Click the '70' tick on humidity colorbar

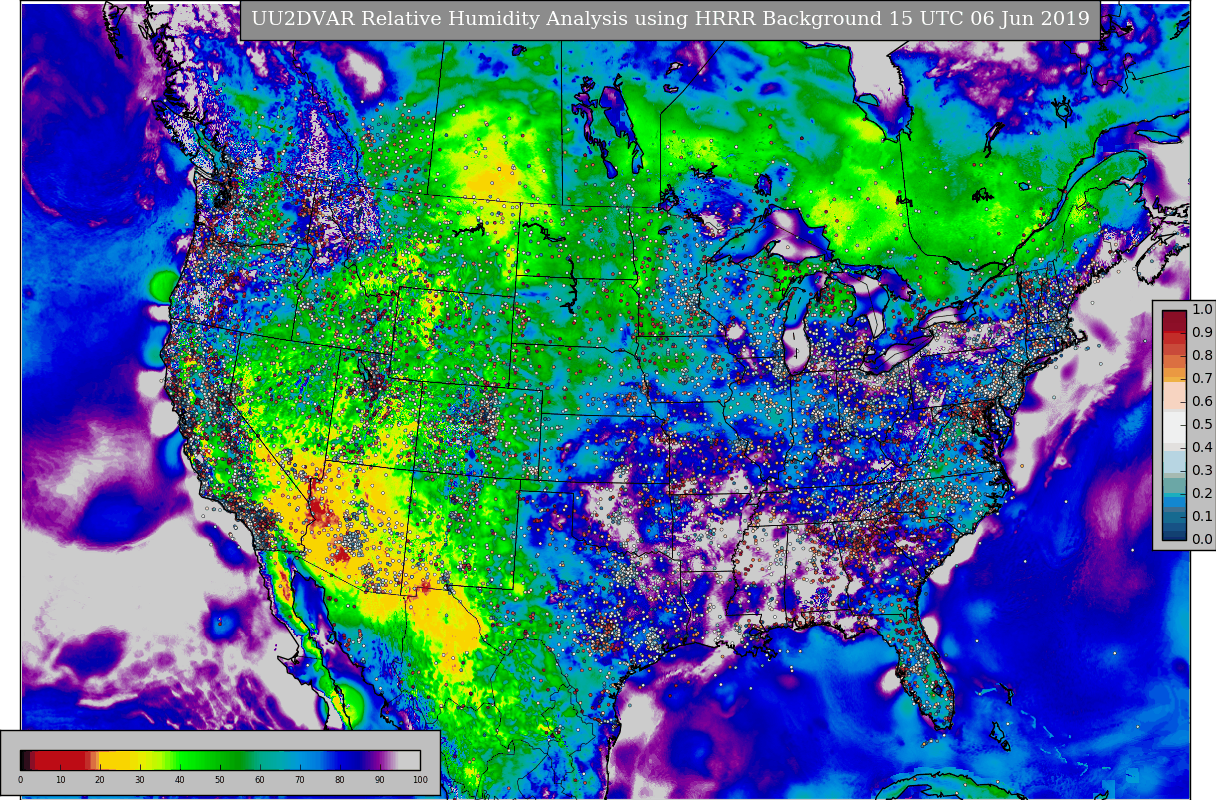click(x=300, y=780)
